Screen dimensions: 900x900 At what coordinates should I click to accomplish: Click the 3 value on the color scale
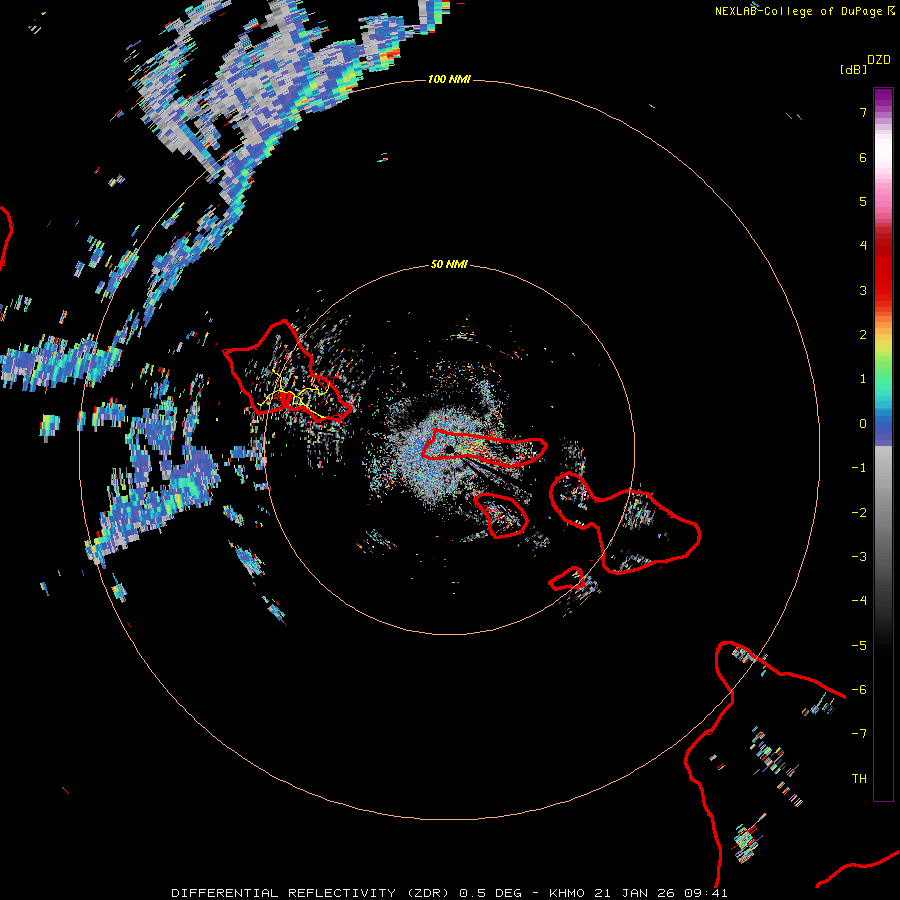pos(863,290)
